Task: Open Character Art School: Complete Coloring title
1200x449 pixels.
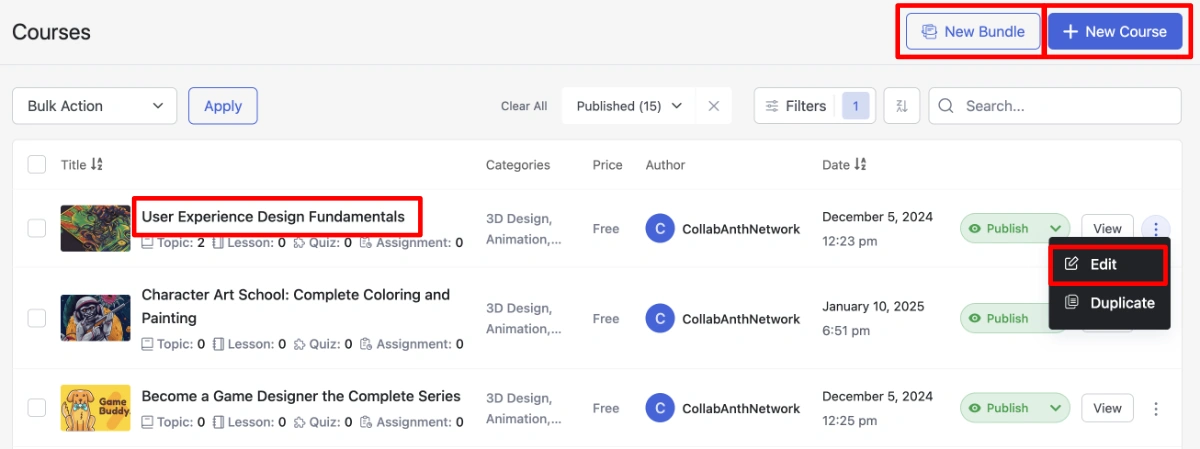Action: pyautogui.click(x=296, y=306)
